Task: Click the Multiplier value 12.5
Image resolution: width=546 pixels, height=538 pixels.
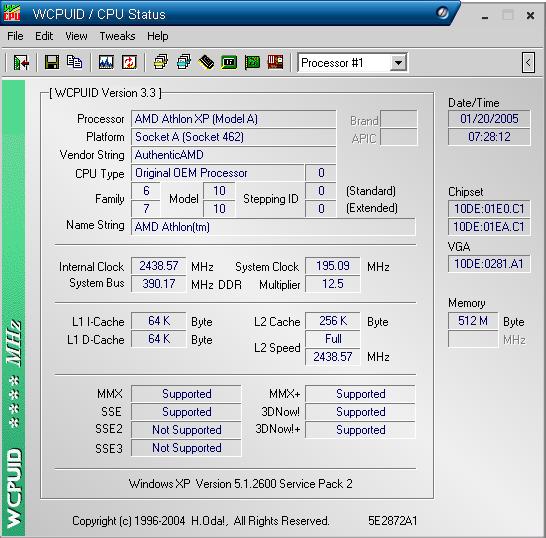Action: 333,284
